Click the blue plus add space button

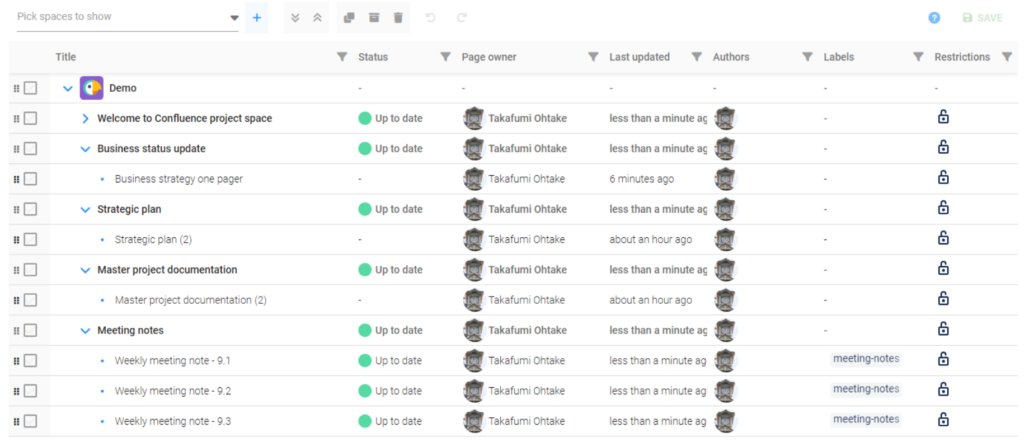coord(257,18)
